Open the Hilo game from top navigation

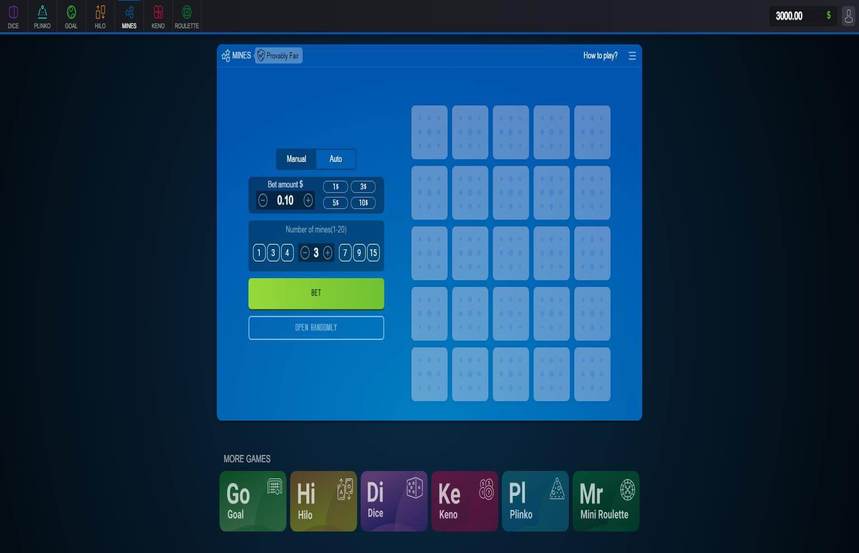click(100, 16)
